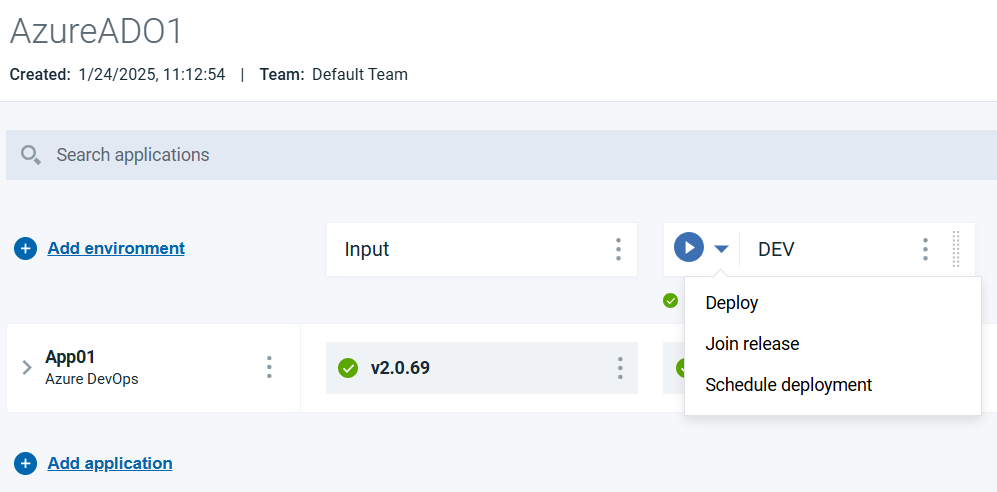
Task: Expand the App01 application row
Action: (x=27, y=368)
